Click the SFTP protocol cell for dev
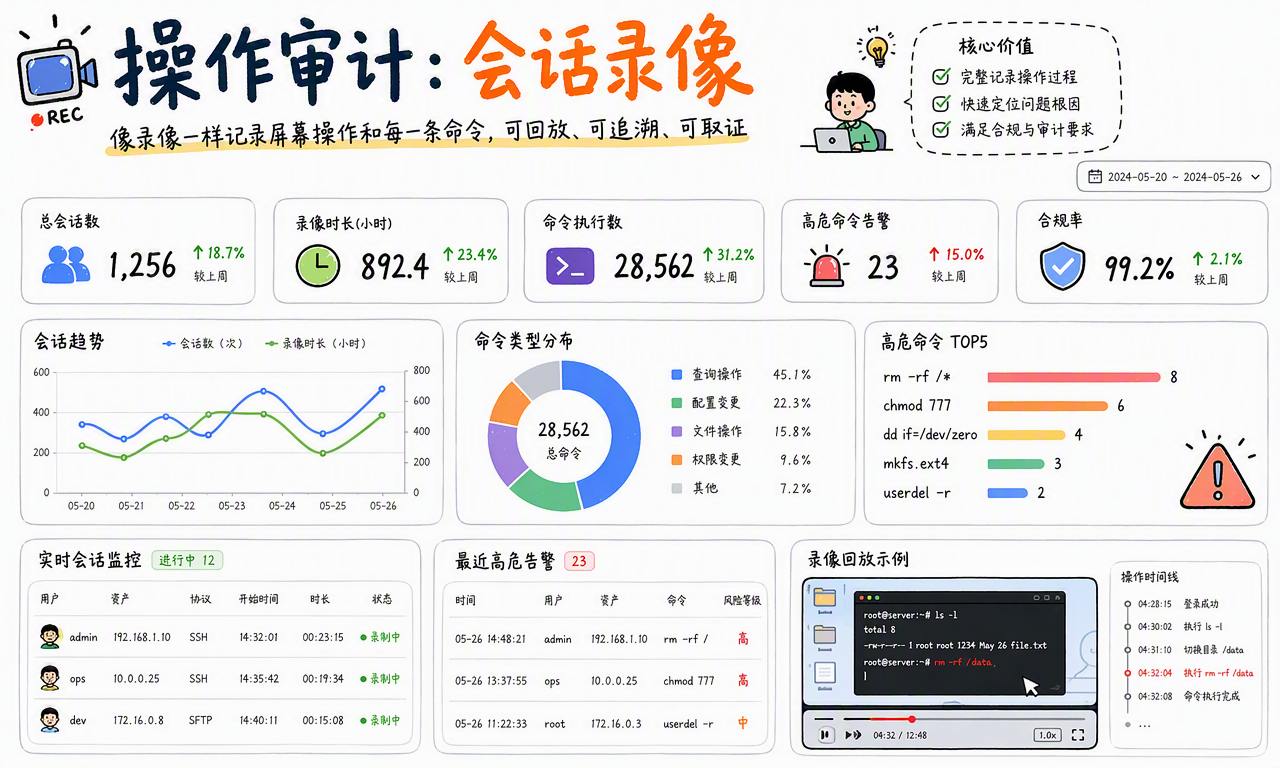The height and width of the screenshot is (768, 1280). click(202, 720)
